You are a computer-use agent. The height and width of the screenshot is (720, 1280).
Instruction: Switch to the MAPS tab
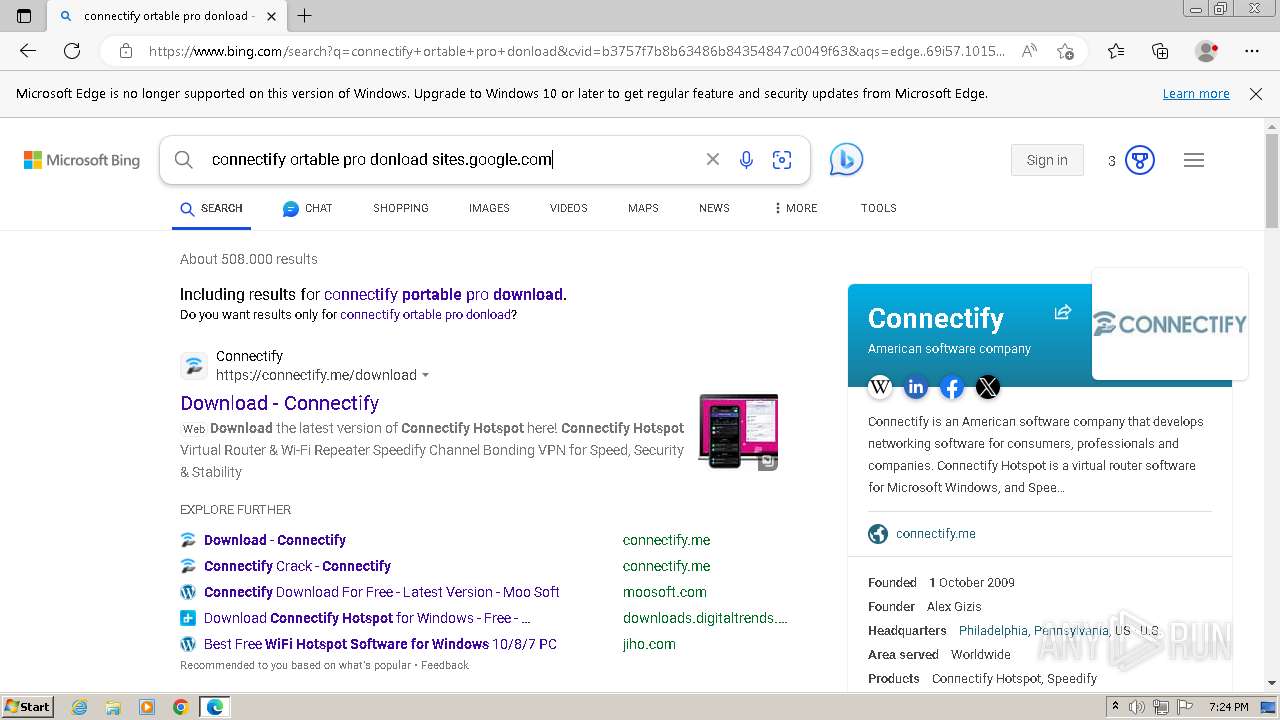coord(643,208)
